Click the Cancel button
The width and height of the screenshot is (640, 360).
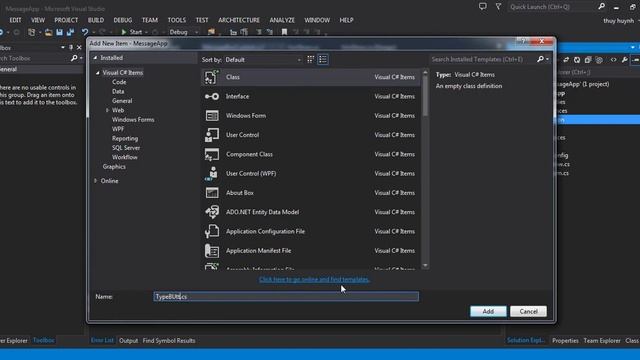click(x=528, y=311)
